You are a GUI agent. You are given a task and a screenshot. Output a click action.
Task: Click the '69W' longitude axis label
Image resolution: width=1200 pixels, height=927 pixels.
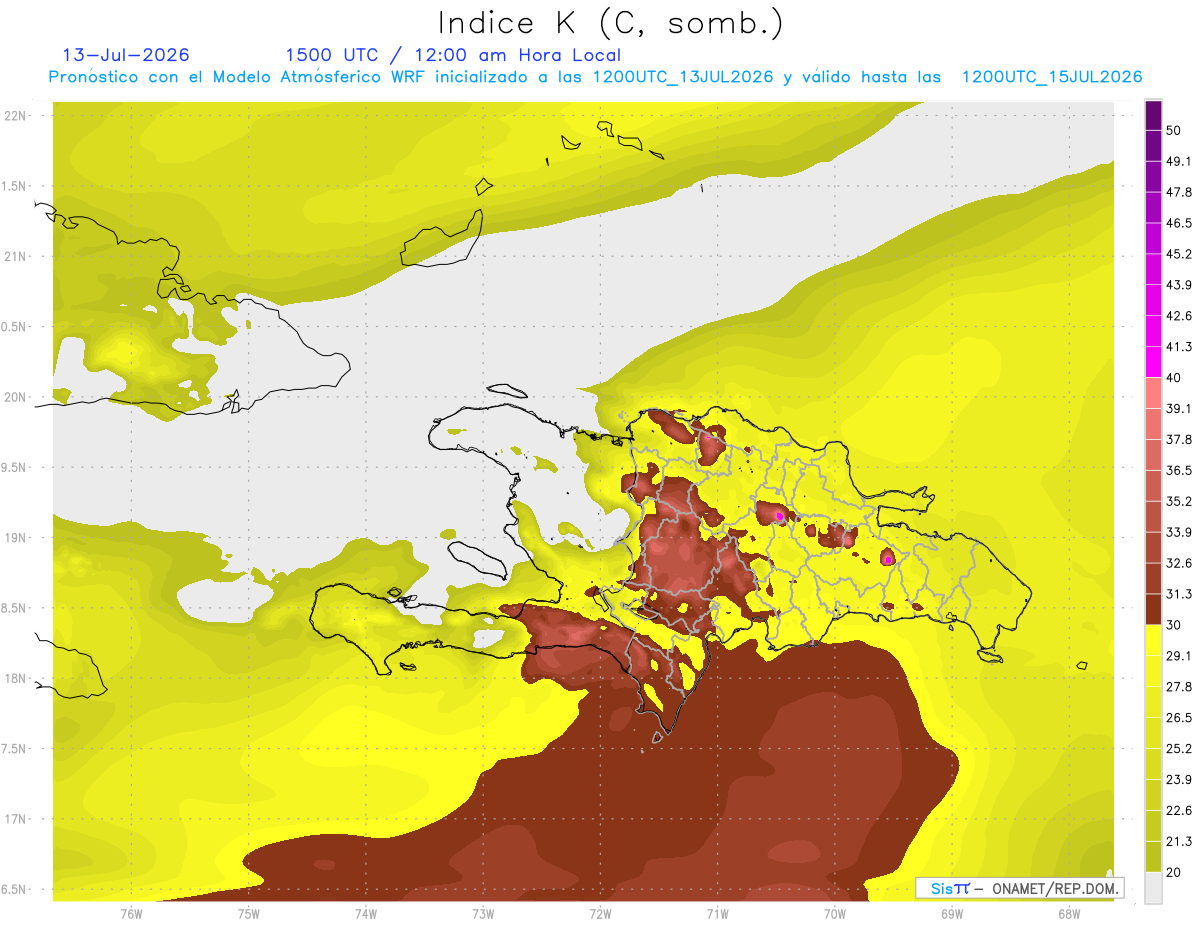tap(952, 914)
